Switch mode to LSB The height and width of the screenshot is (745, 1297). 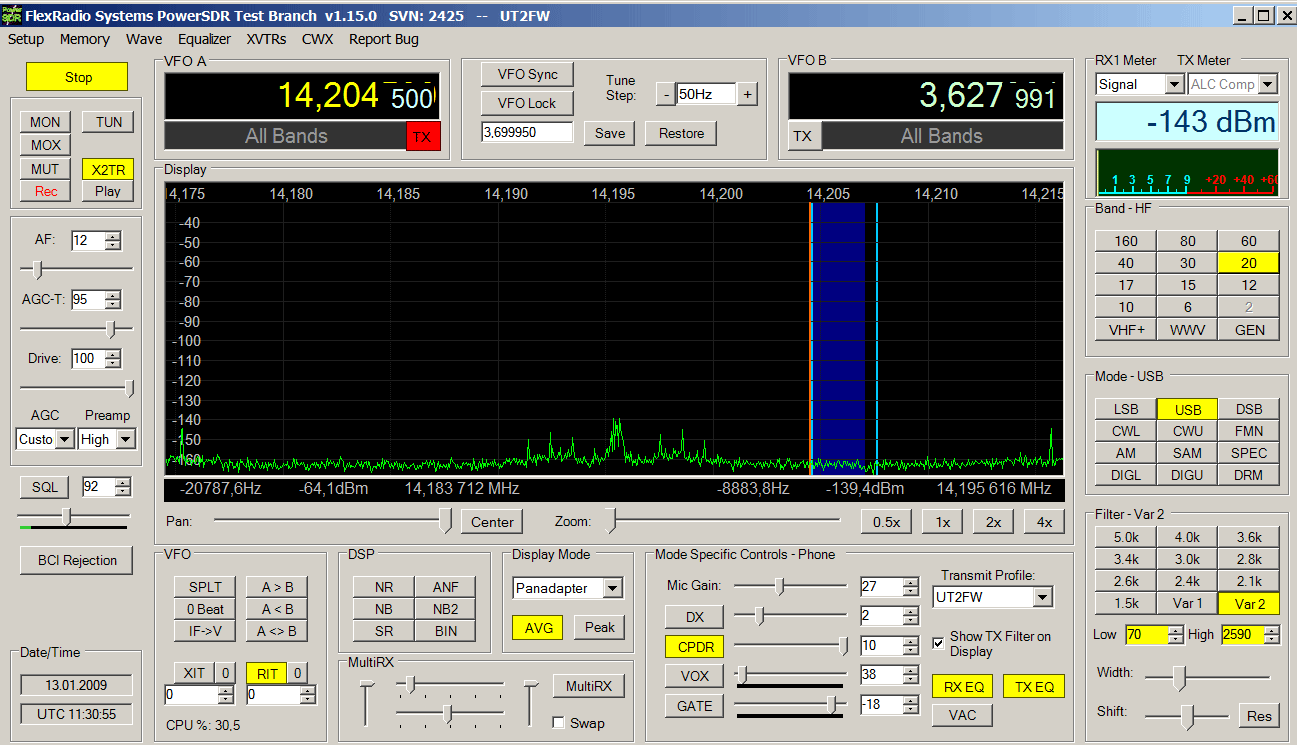tap(1125, 409)
